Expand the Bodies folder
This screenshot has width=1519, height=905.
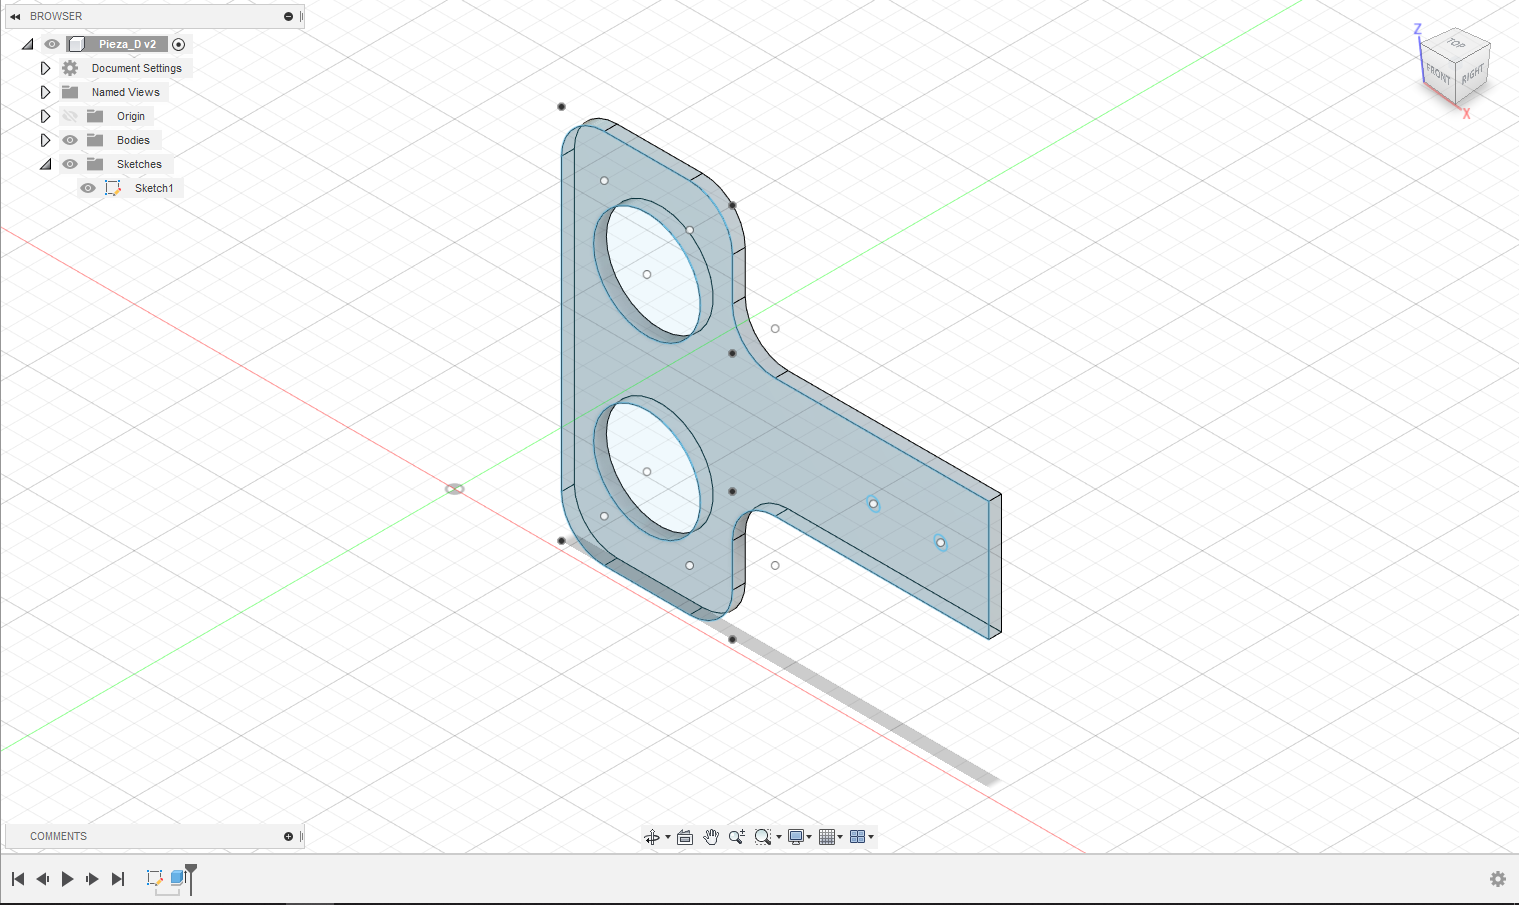(x=45, y=140)
